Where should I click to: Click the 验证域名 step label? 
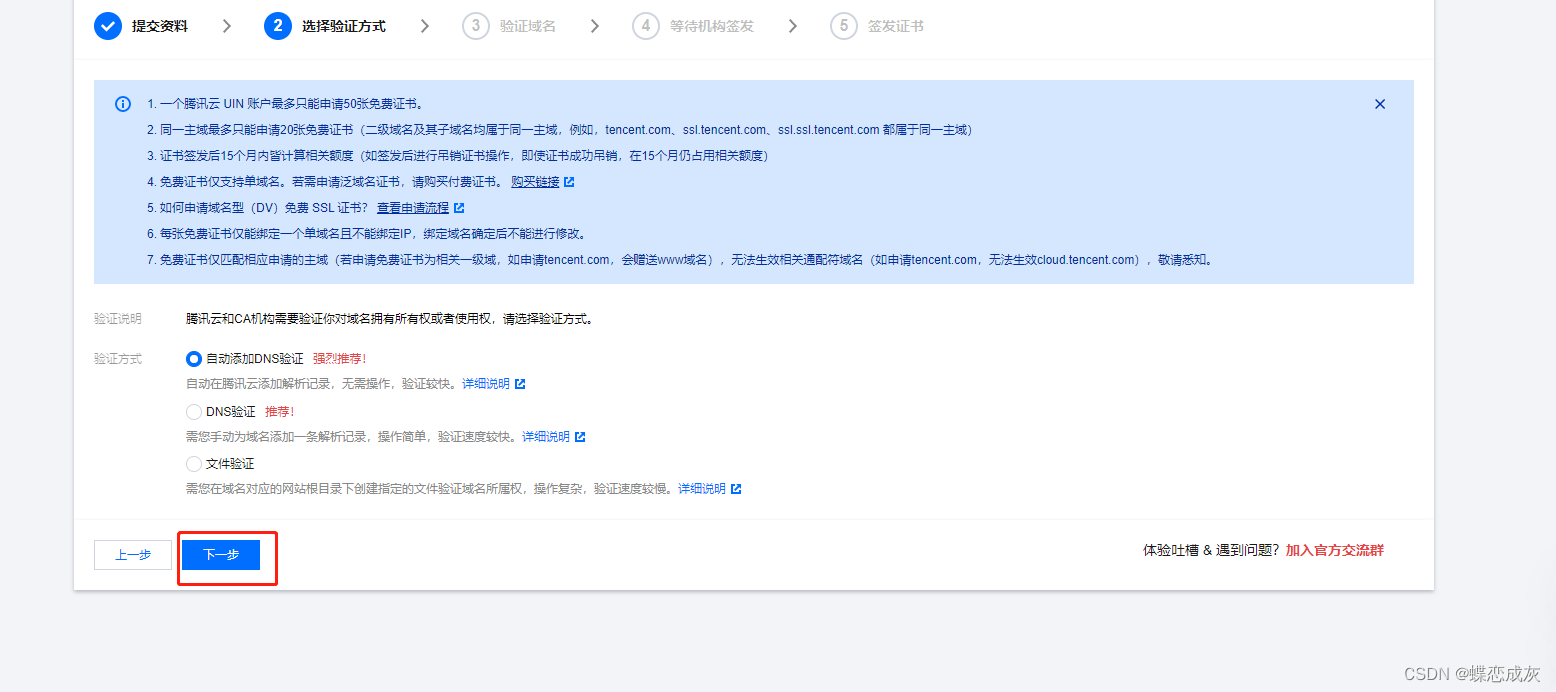click(528, 27)
